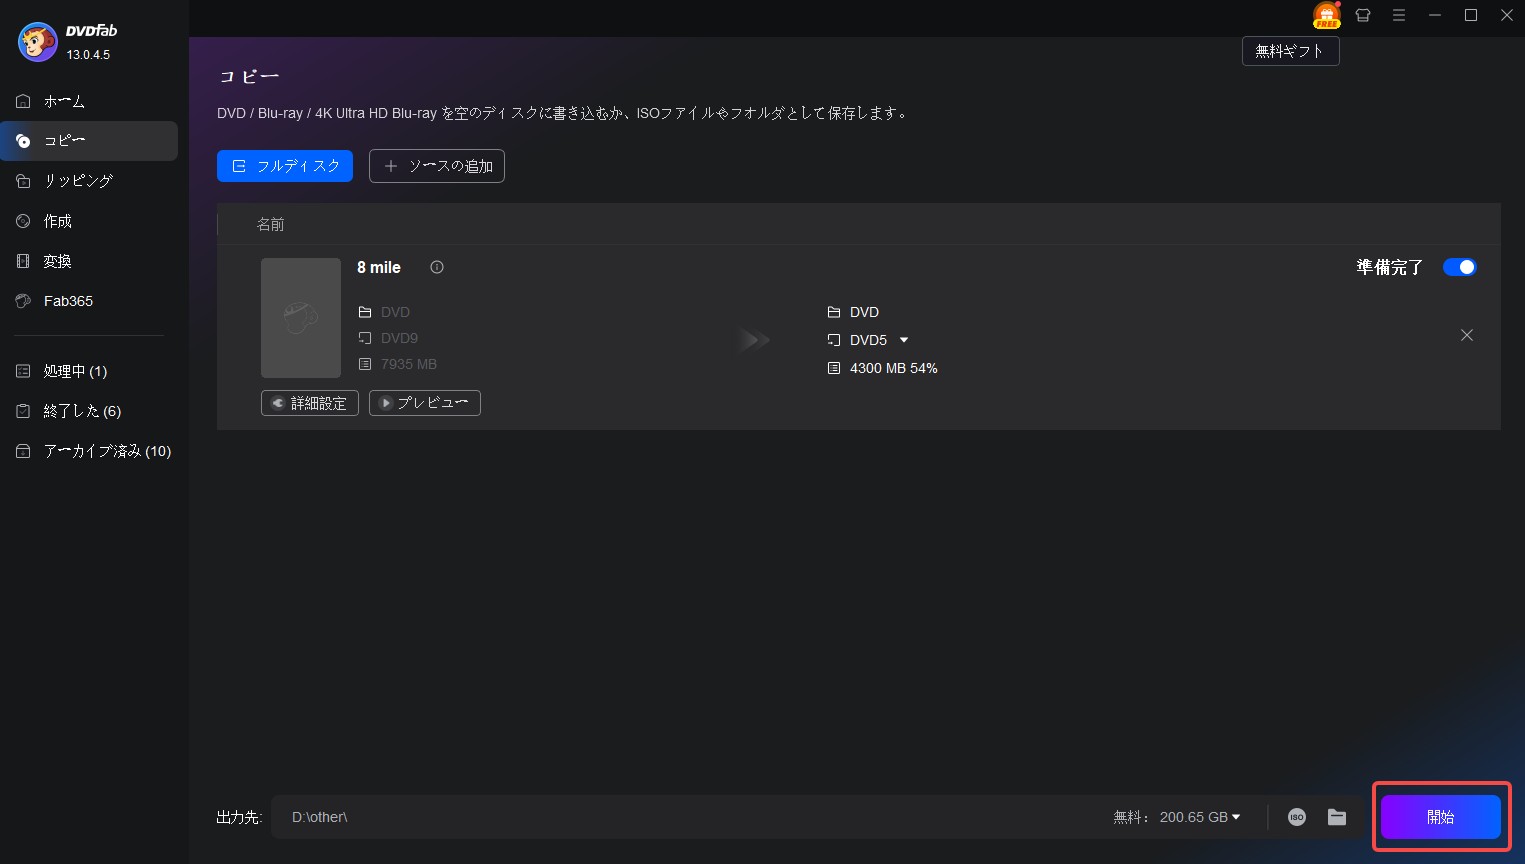1525x864 pixels.
Task: Open output folder browse icon
Action: [x=1337, y=817]
